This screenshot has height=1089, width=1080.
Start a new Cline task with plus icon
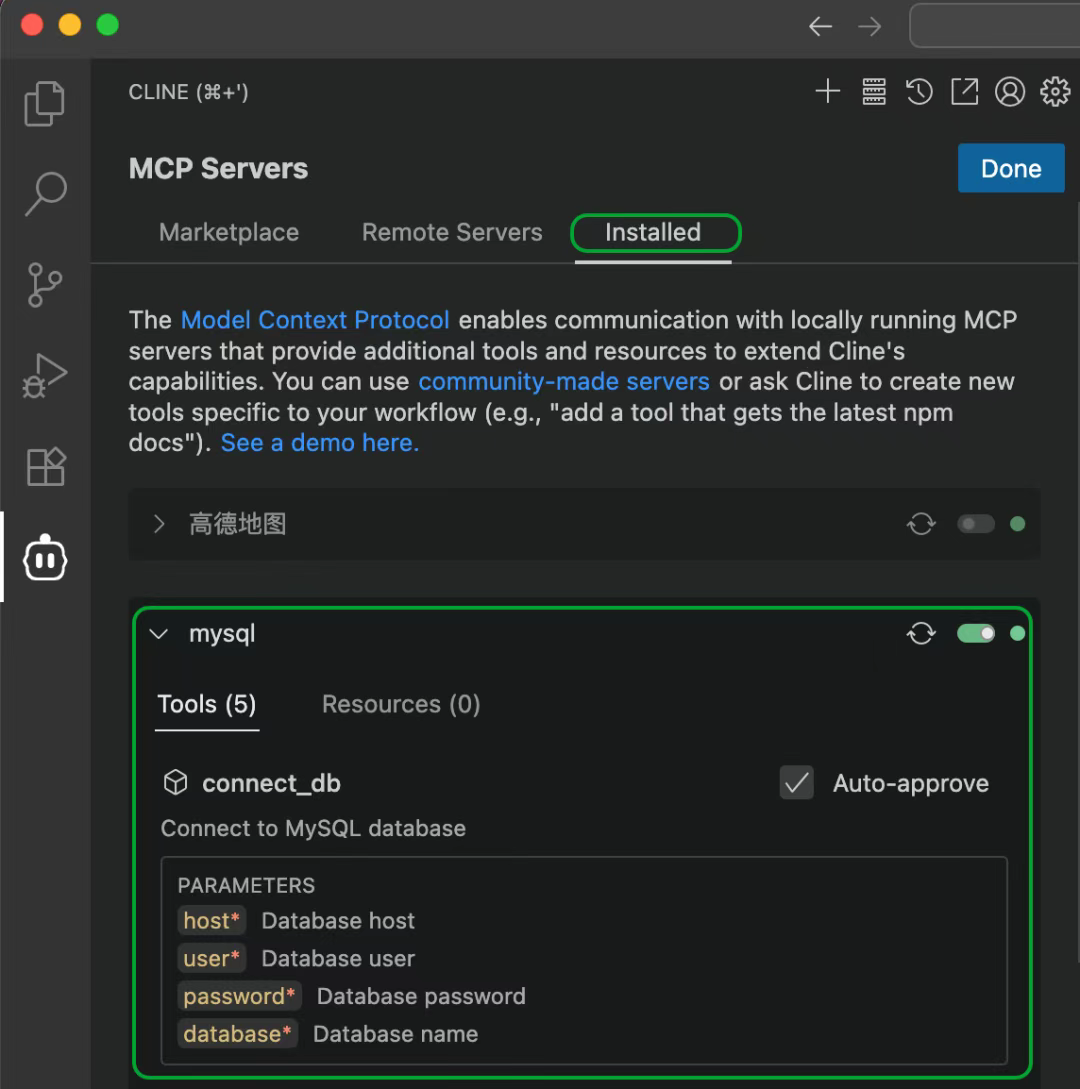pos(828,92)
